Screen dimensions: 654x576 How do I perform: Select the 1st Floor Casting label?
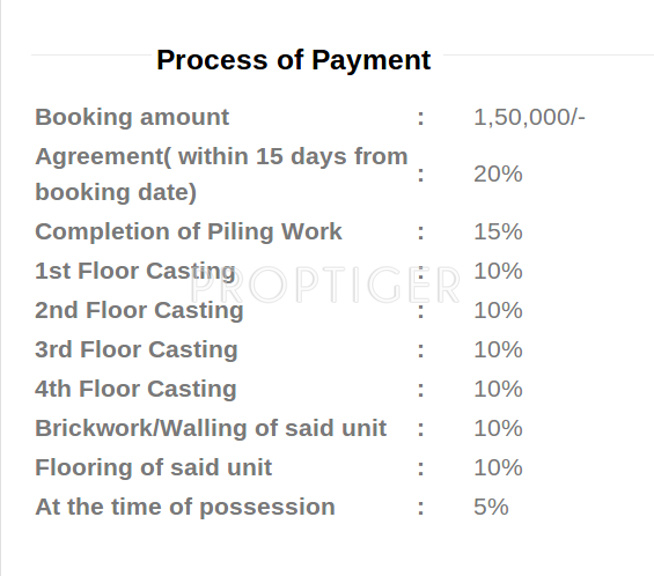135,271
